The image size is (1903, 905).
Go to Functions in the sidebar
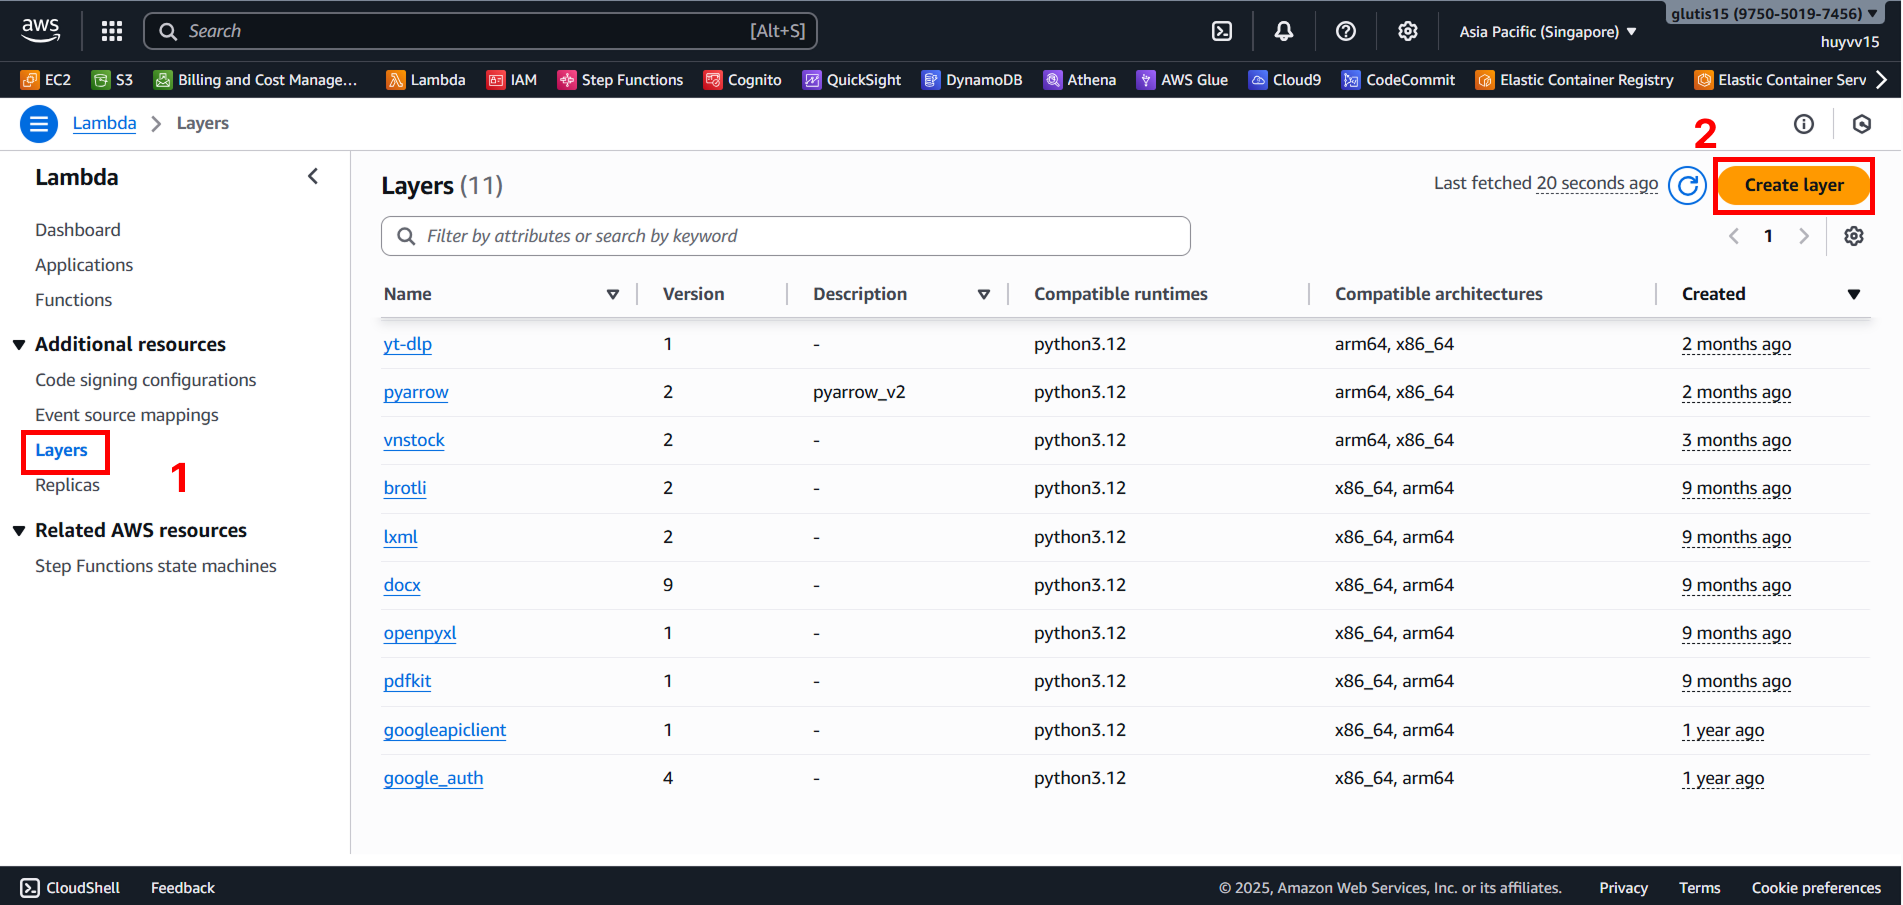tap(73, 300)
